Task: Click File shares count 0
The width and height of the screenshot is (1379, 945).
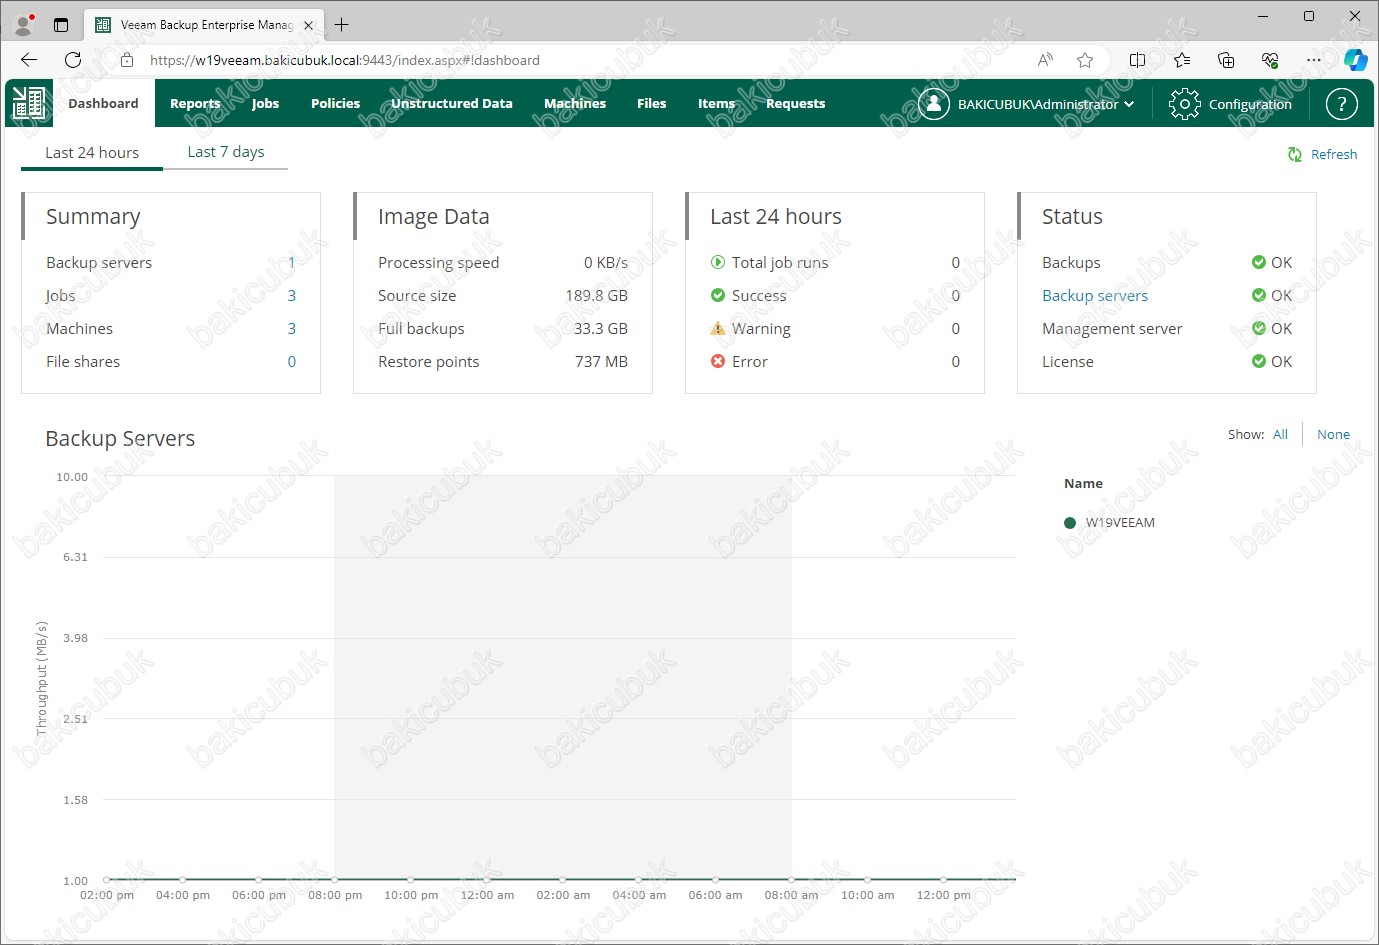Action: 292,361
